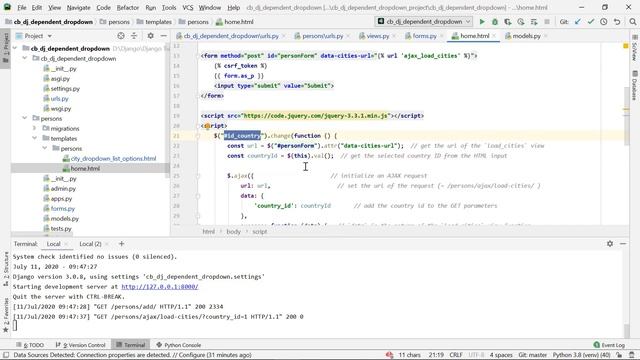Open the Refactor menu
The width and height of the screenshot is (640, 360).
[x=128, y=7]
